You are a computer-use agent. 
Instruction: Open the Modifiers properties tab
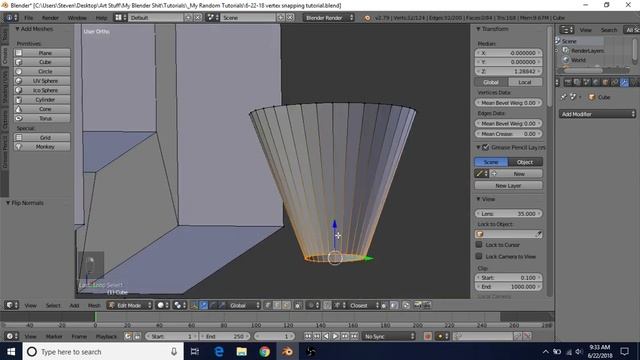624,82
